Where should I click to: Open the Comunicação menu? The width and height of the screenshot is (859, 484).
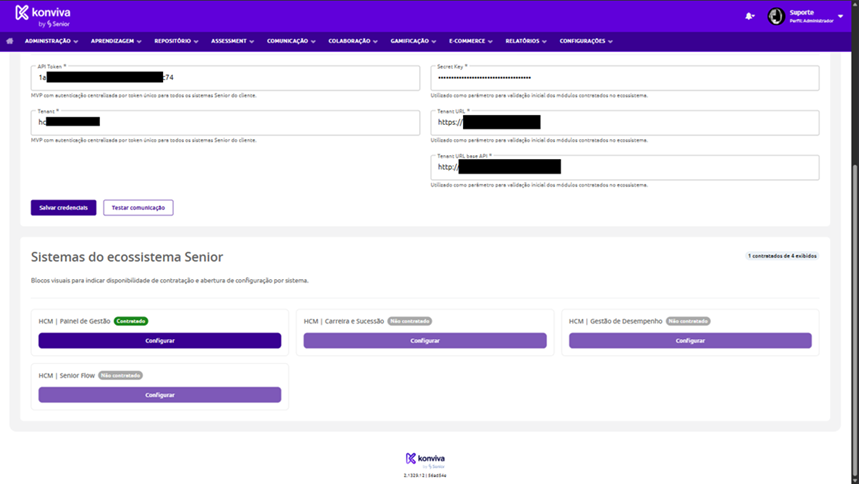tap(291, 41)
